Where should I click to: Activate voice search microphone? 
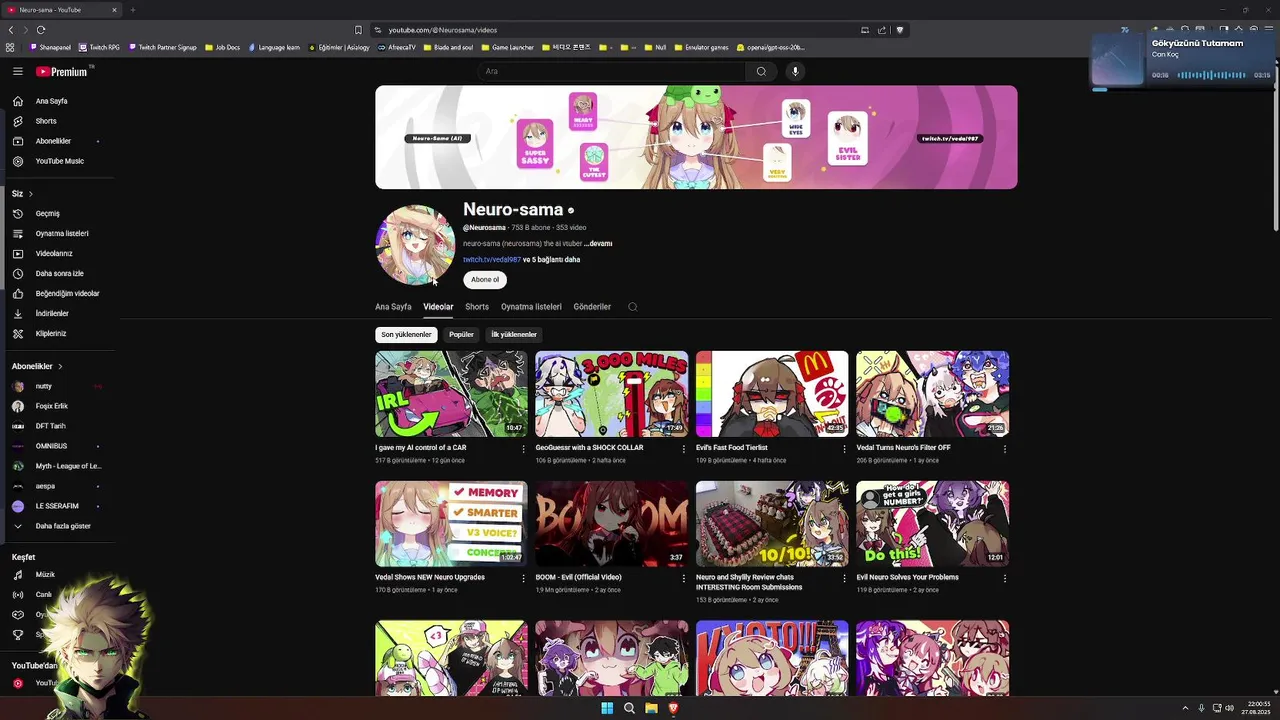(x=795, y=71)
